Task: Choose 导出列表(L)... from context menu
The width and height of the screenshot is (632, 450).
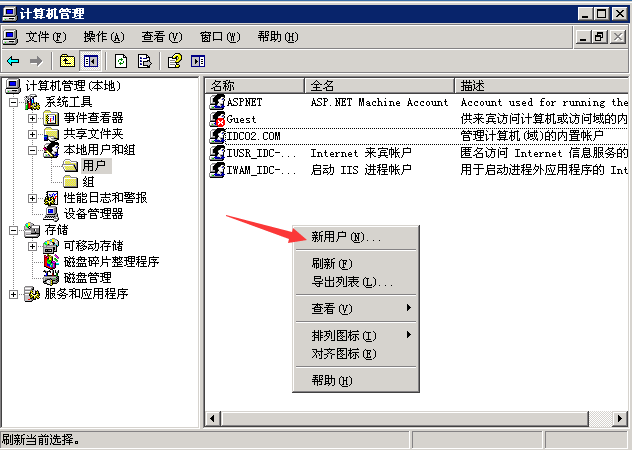Action: tap(356, 281)
